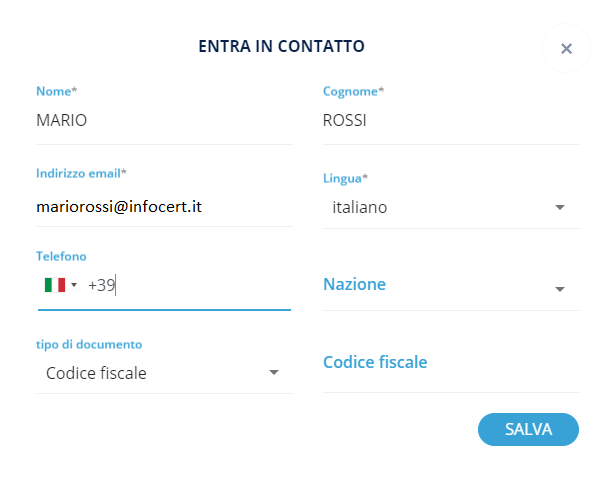The image size is (605, 478).
Task: Open the tipo di documento dropdown arrow
Action: click(x=273, y=373)
